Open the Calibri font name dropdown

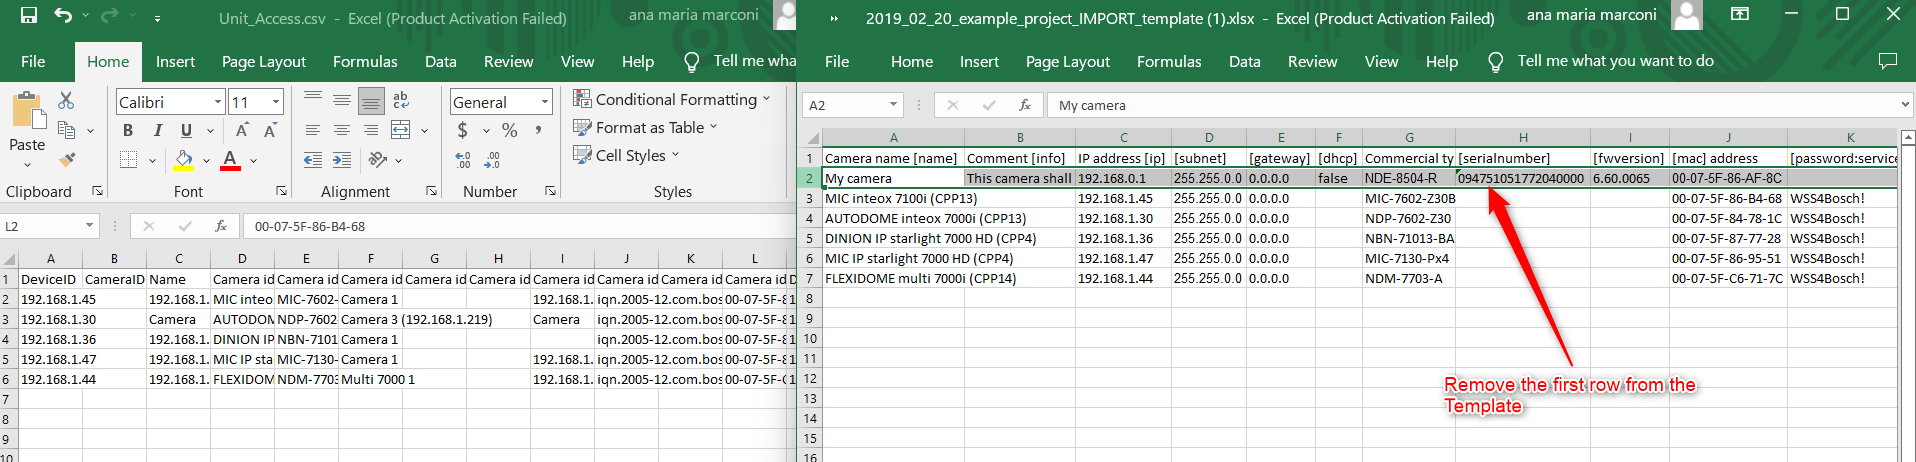[218, 102]
